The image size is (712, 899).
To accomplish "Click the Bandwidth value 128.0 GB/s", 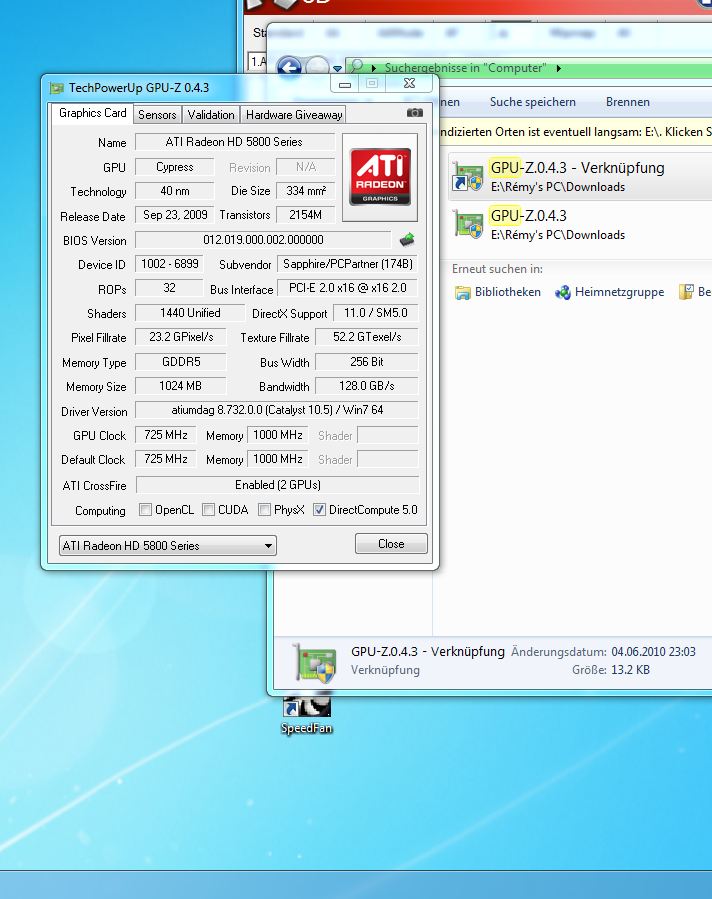I will (367, 386).
